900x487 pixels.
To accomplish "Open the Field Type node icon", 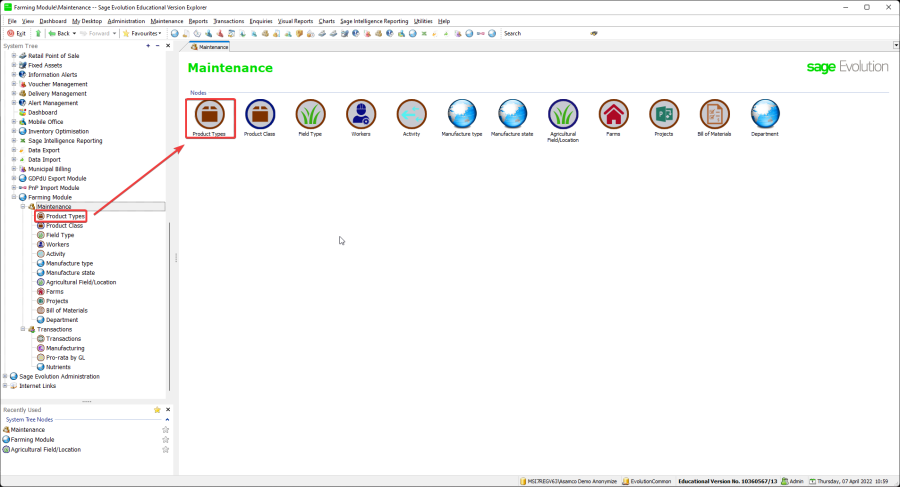I will pyautogui.click(x=310, y=114).
